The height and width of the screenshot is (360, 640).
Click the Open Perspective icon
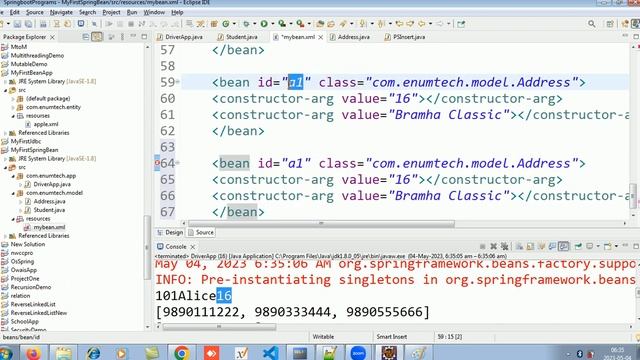(610, 24)
